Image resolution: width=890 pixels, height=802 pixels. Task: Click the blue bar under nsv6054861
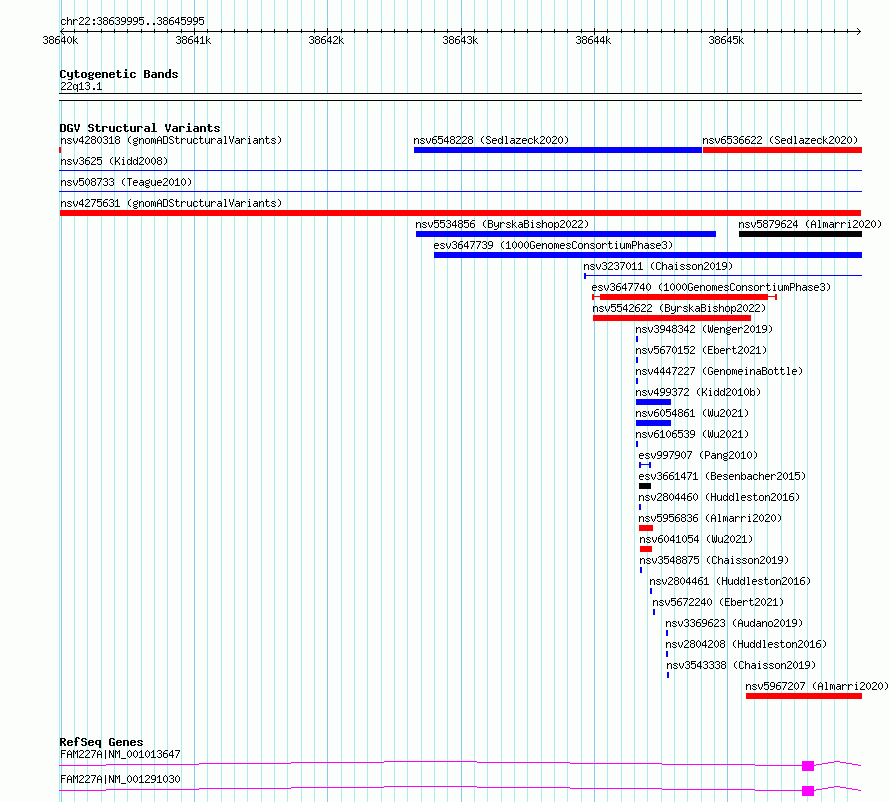(x=653, y=423)
